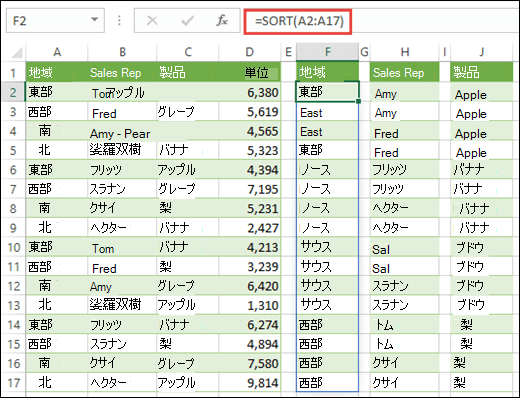Click cell グレープ in row 3

(188, 112)
